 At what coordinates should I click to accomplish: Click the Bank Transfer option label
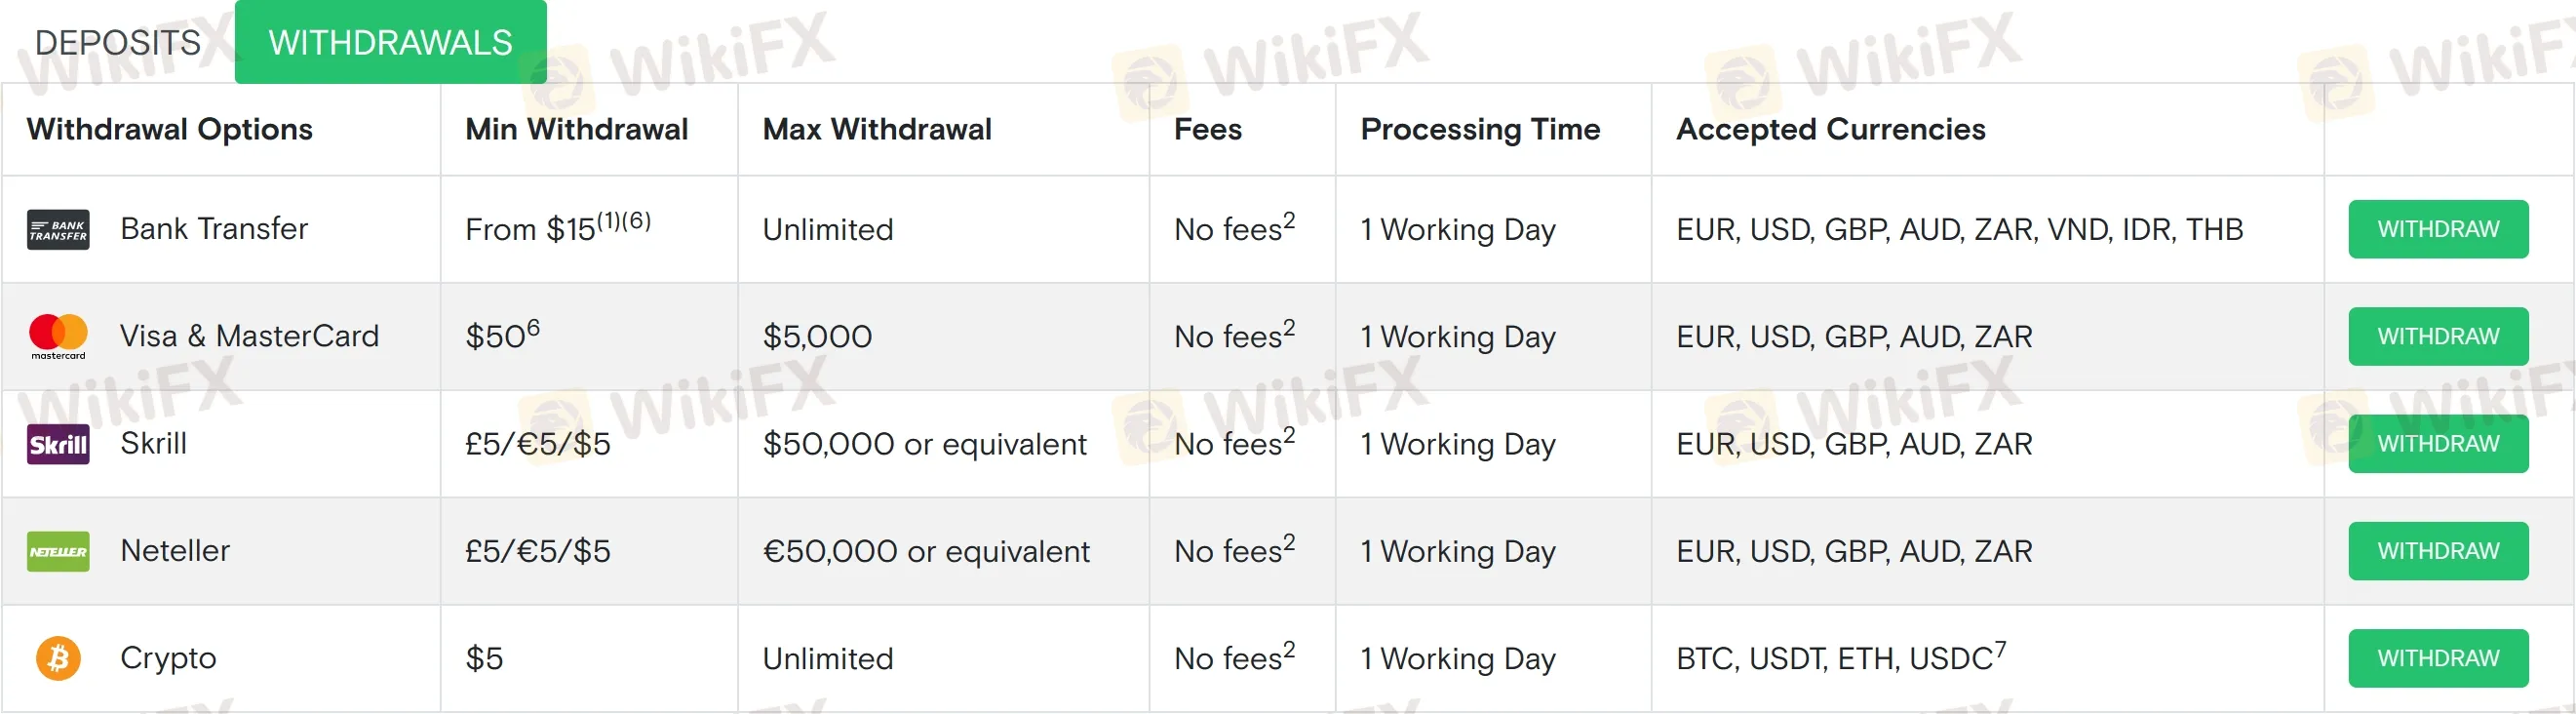(x=214, y=229)
